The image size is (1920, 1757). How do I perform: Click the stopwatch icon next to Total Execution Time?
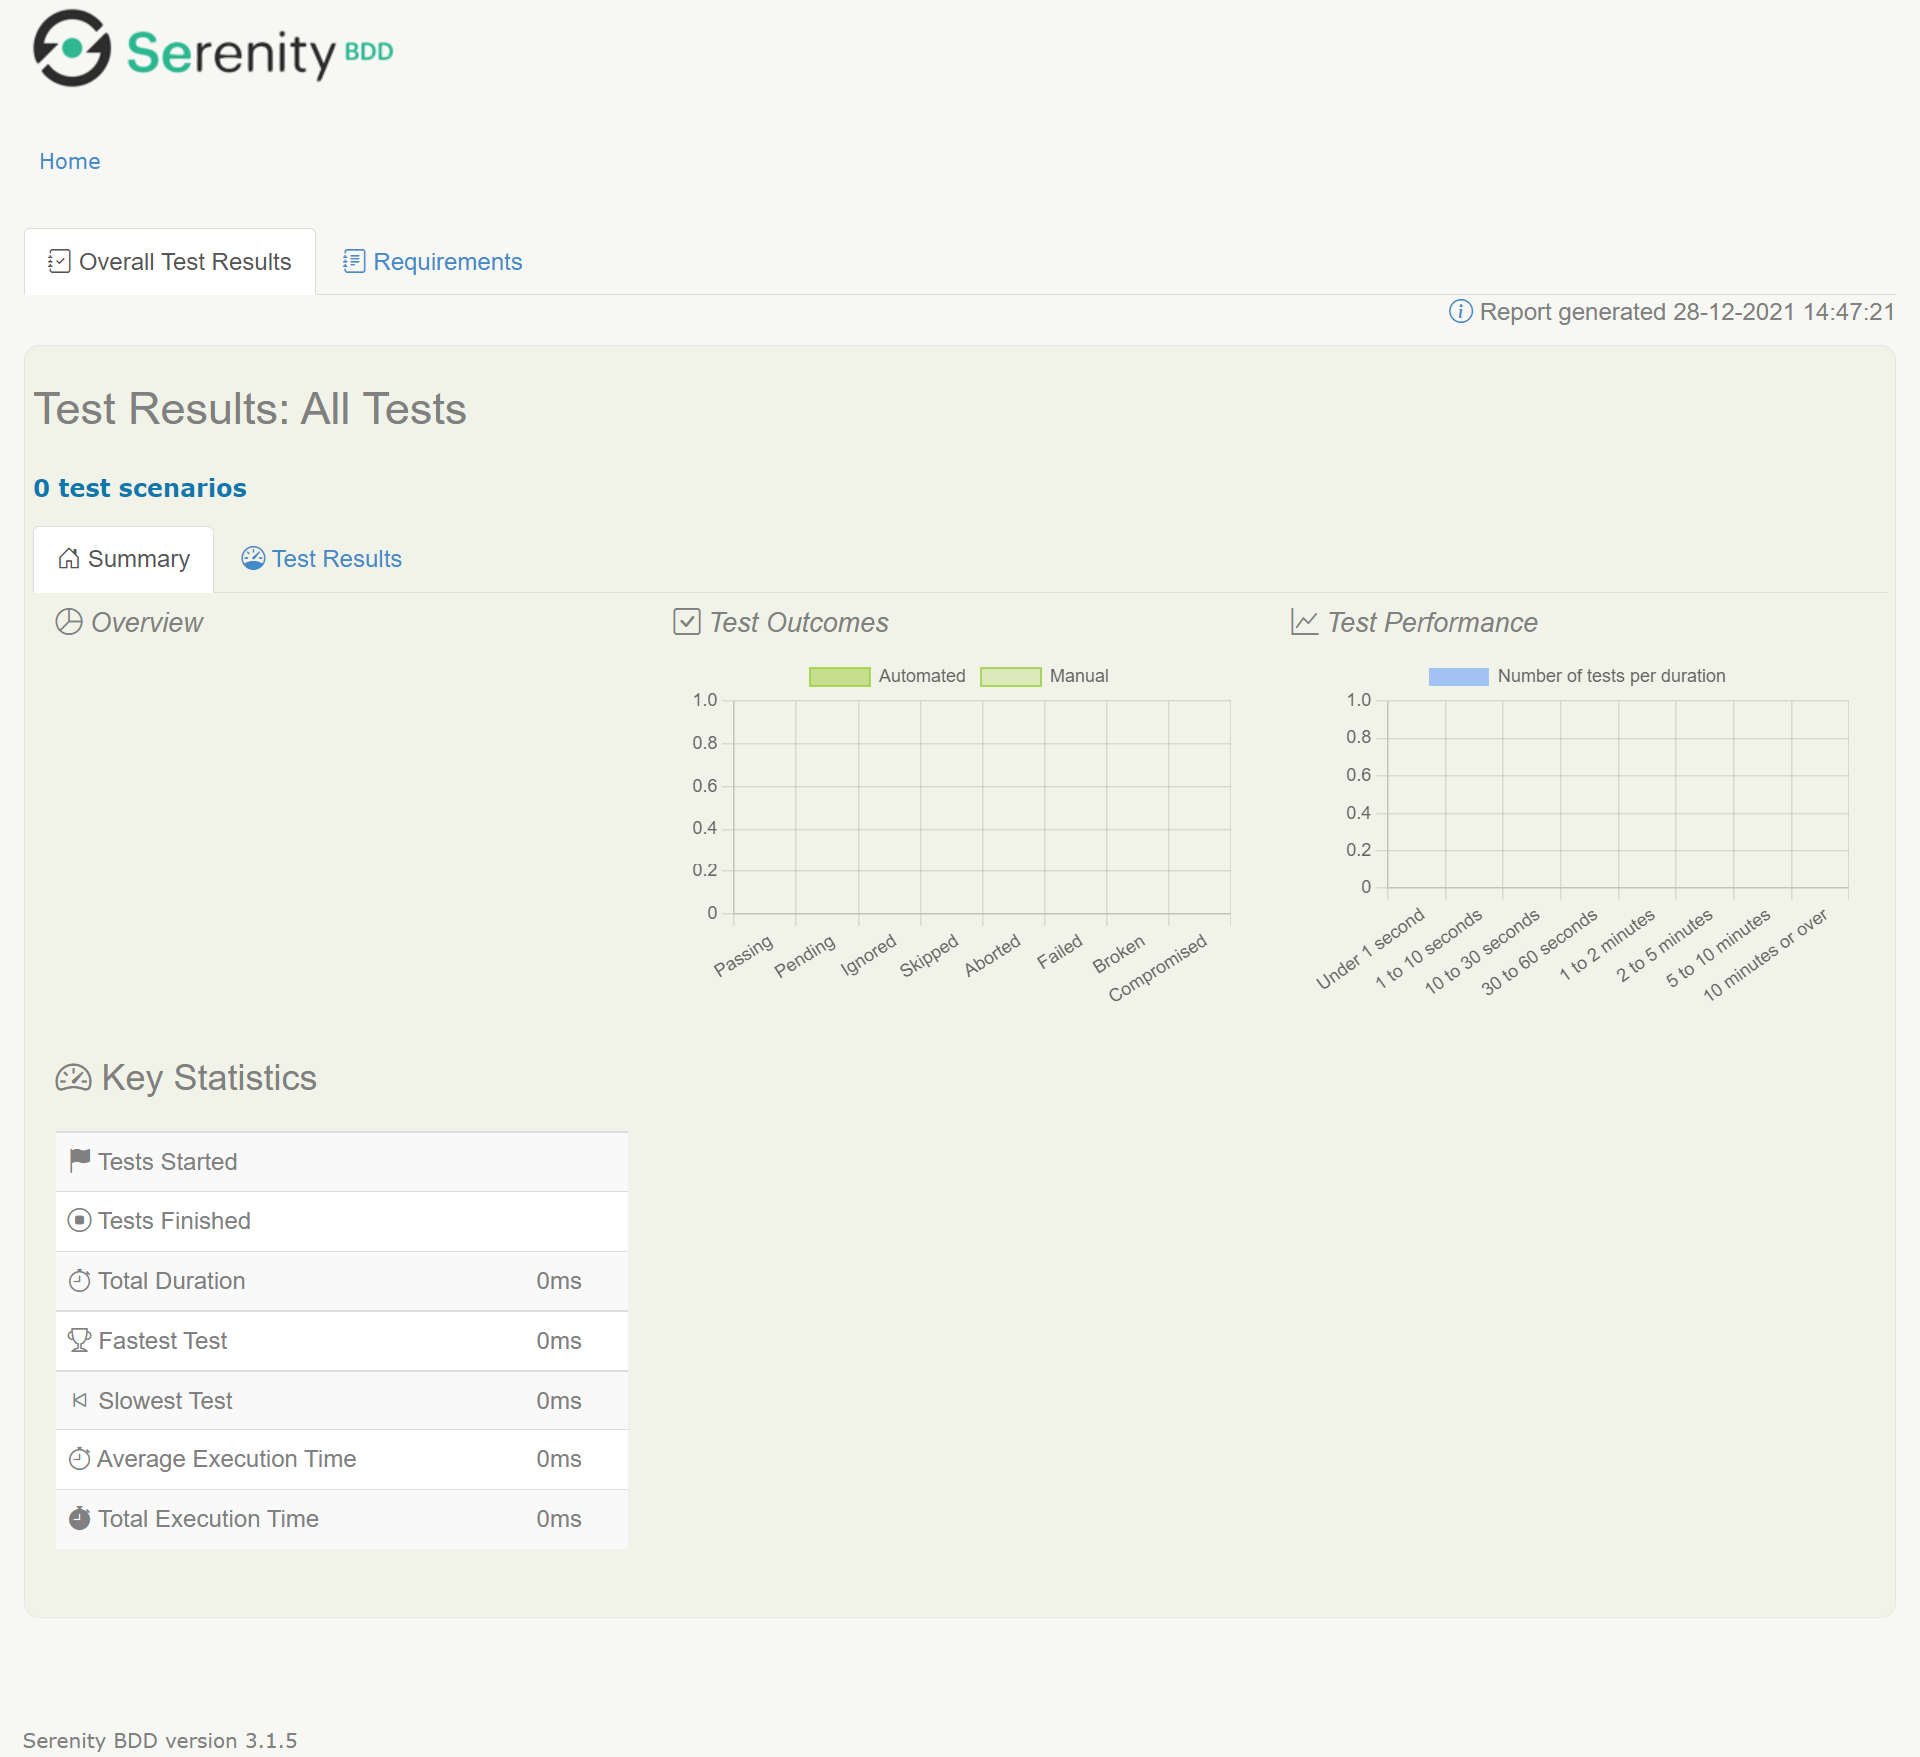tap(79, 1518)
